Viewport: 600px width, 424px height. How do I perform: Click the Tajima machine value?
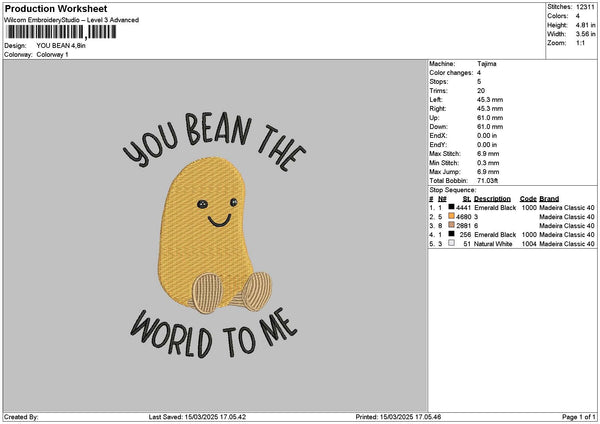pyautogui.click(x=487, y=63)
